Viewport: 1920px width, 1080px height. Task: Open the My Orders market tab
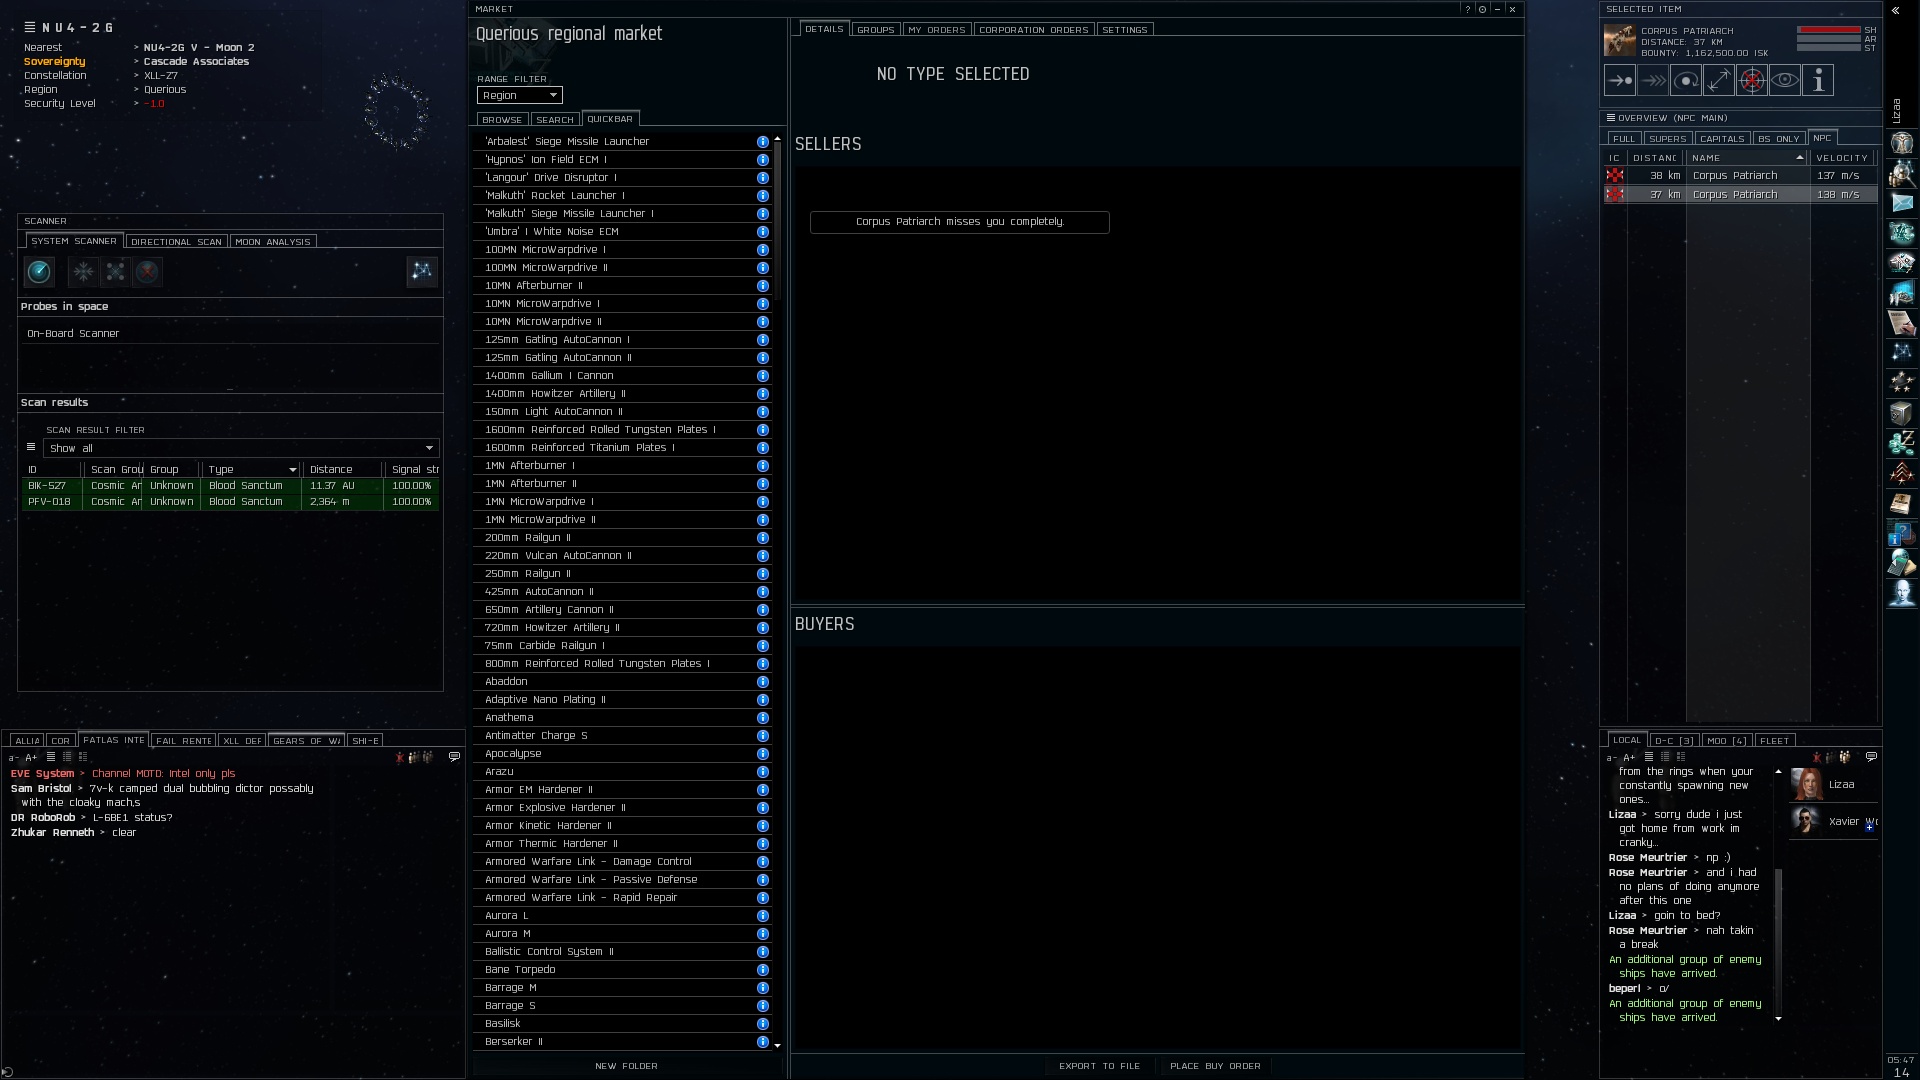pos(936,30)
